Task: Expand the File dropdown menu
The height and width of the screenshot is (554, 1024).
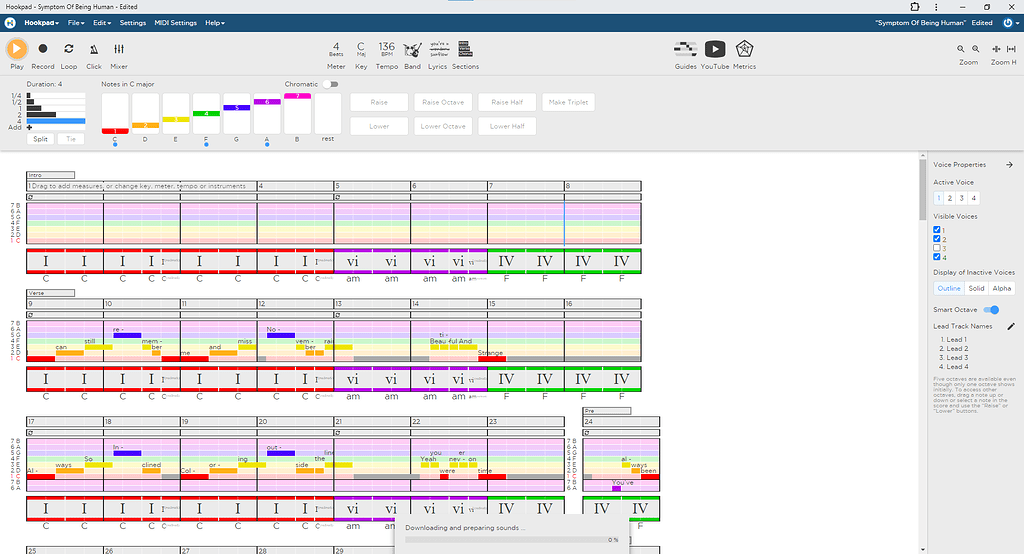Action: [75, 22]
